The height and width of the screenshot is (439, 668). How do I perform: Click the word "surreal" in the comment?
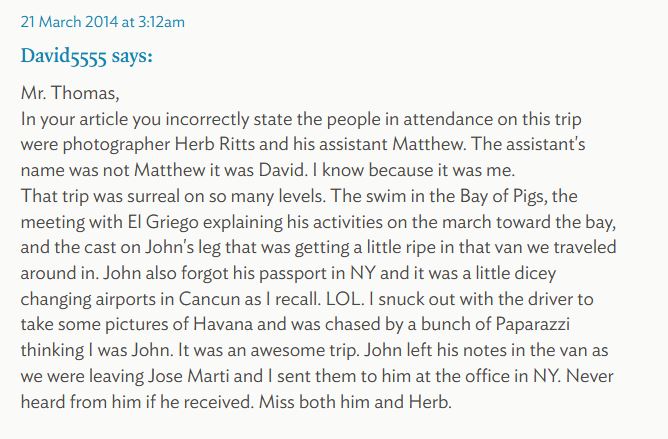pyautogui.click(x=131, y=190)
